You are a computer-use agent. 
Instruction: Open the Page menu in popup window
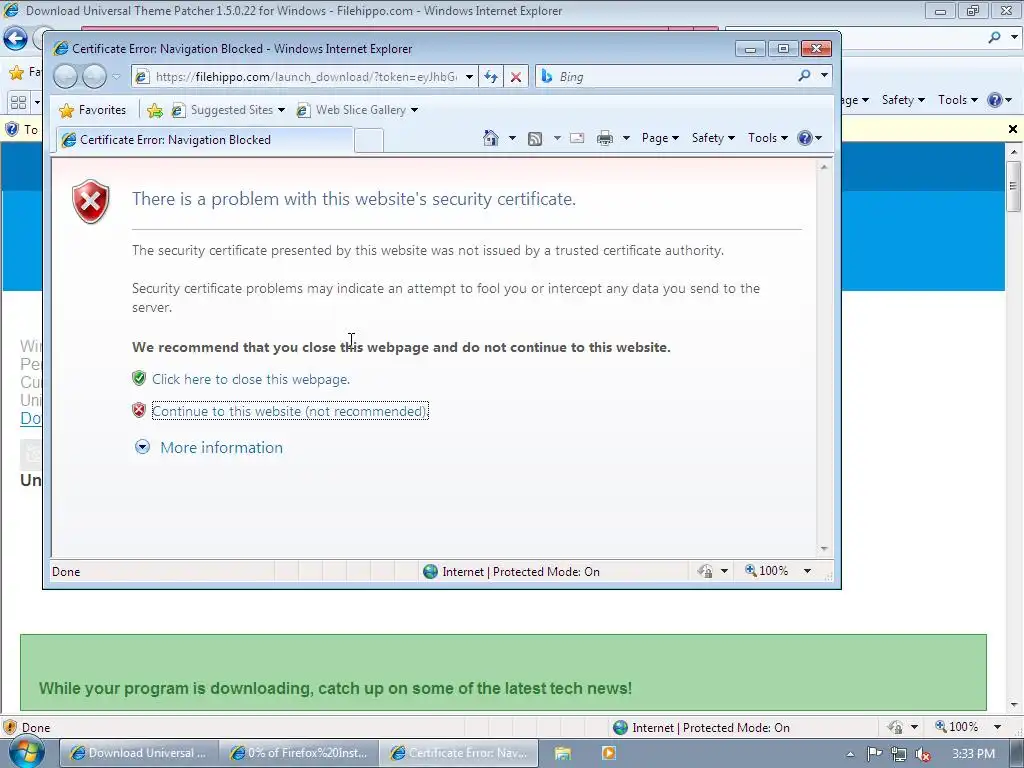[x=660, y=138]
